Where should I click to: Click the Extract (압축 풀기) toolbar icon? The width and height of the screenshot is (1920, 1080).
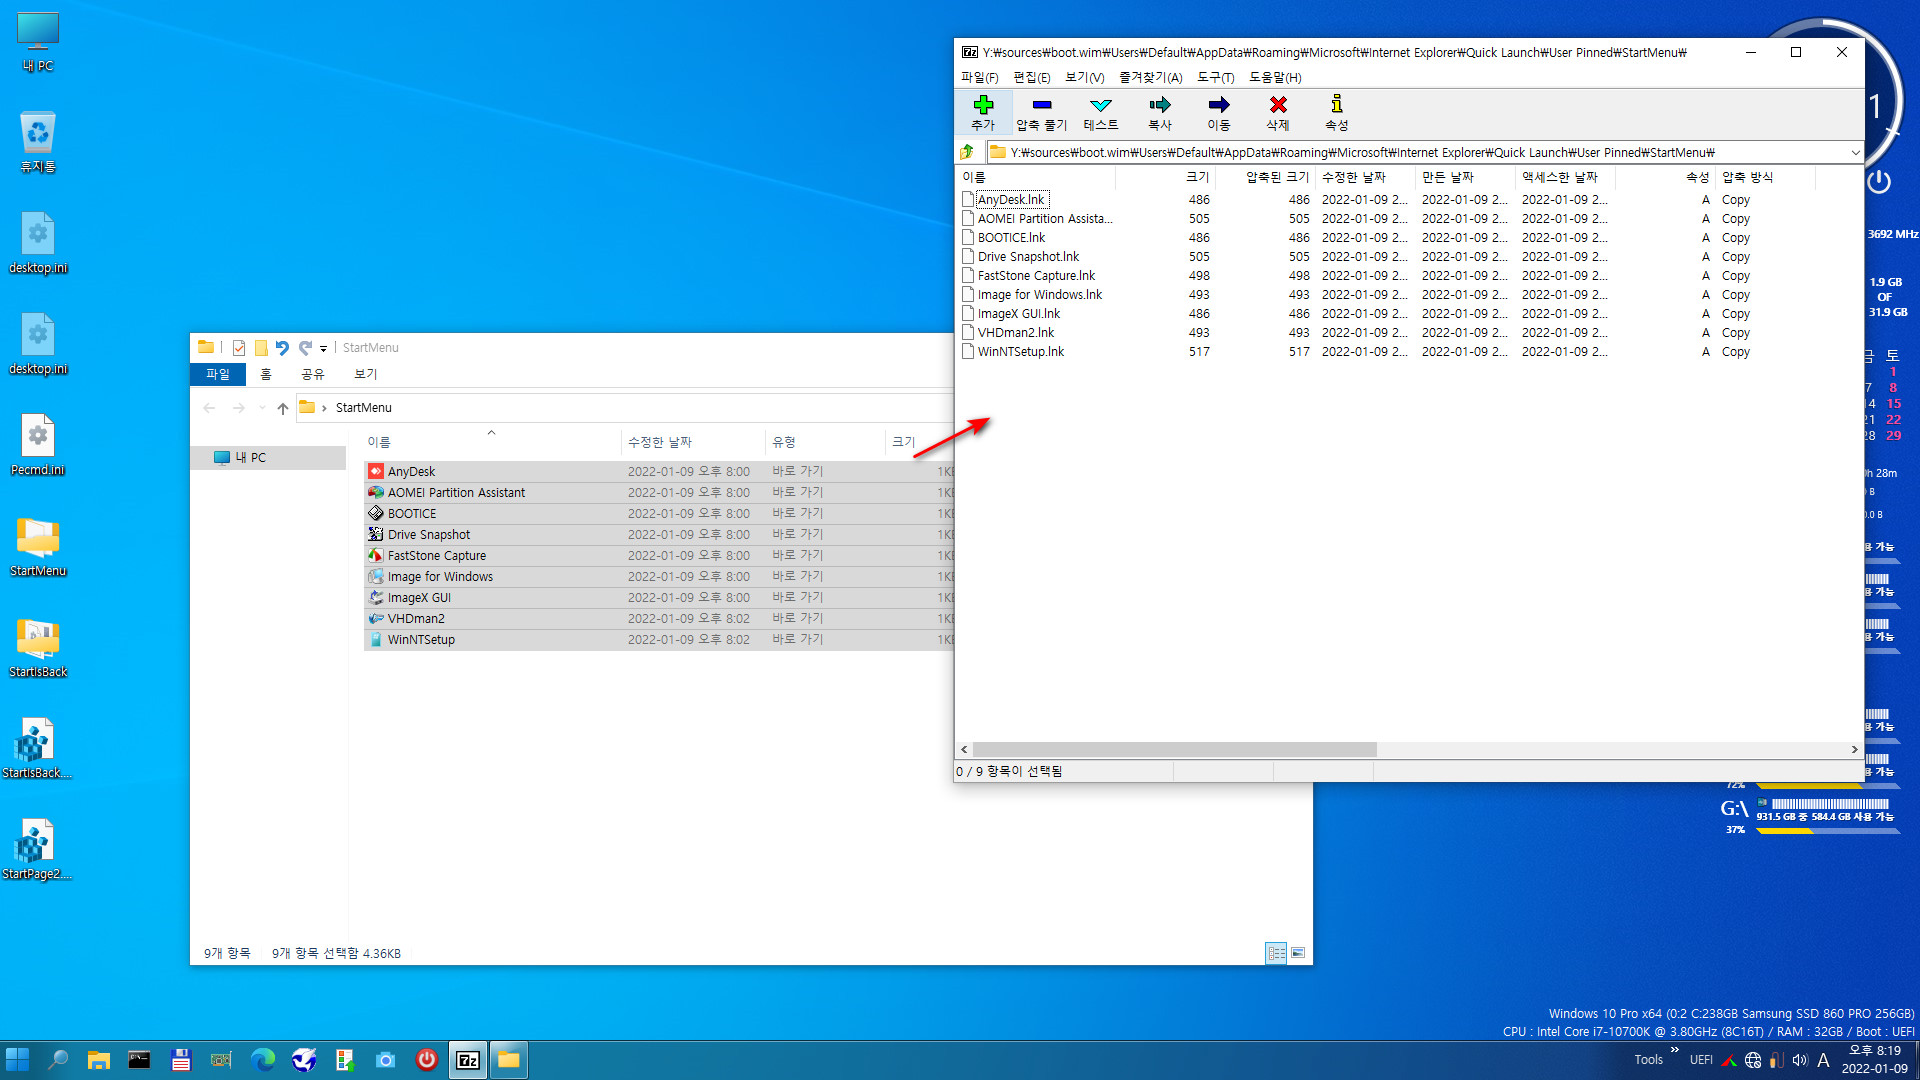(1041, 112)
